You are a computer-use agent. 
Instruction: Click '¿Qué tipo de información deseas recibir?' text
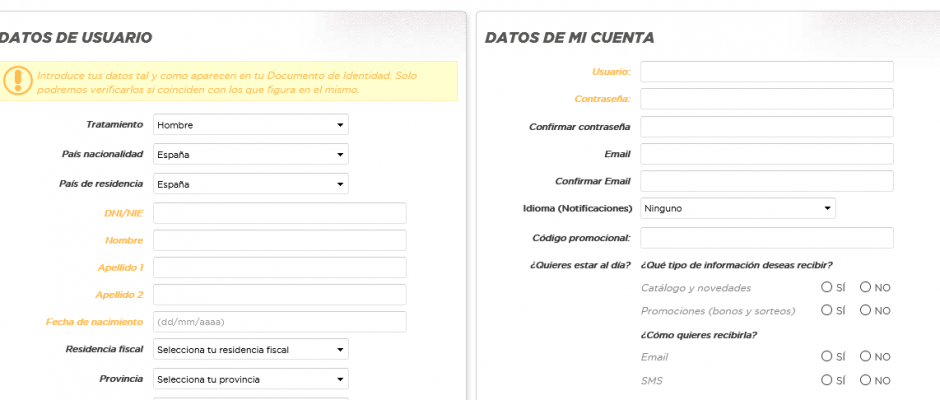(x=737, y=265)
